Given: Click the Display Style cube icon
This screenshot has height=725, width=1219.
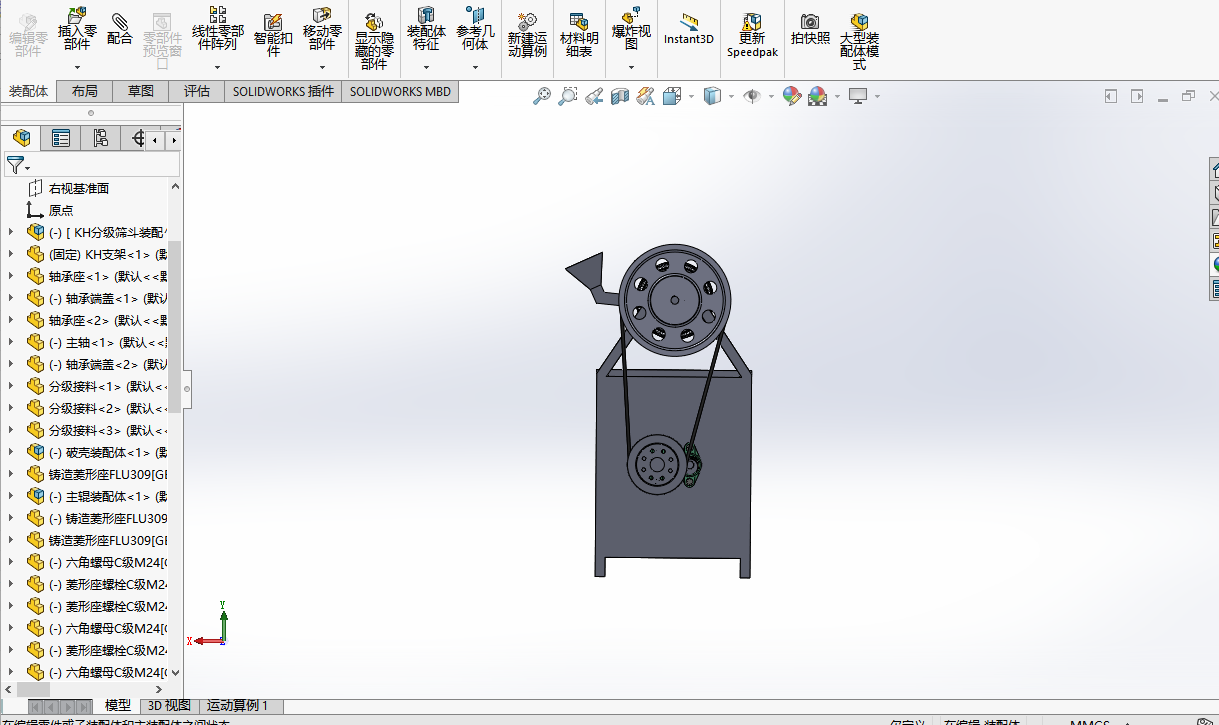Looking at the screenshot, I should [712, 96].
